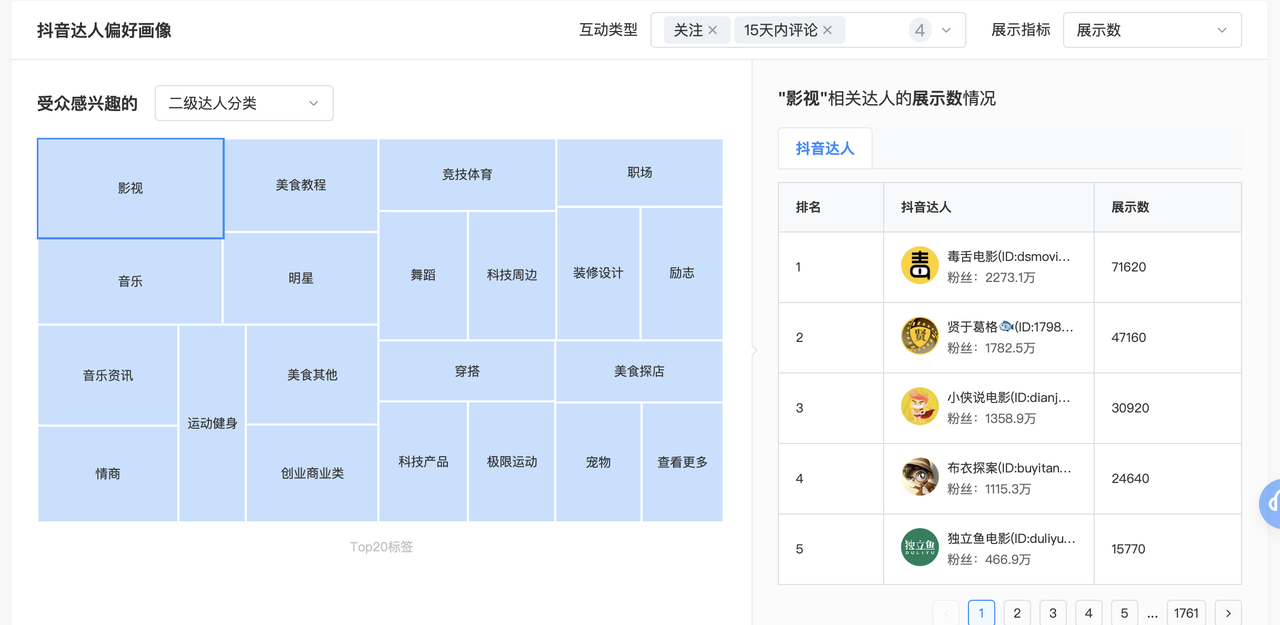This screenshot has height=625, width=1280.
Task: Open 独立鱼电影 avatar
Action: [920, 548]
